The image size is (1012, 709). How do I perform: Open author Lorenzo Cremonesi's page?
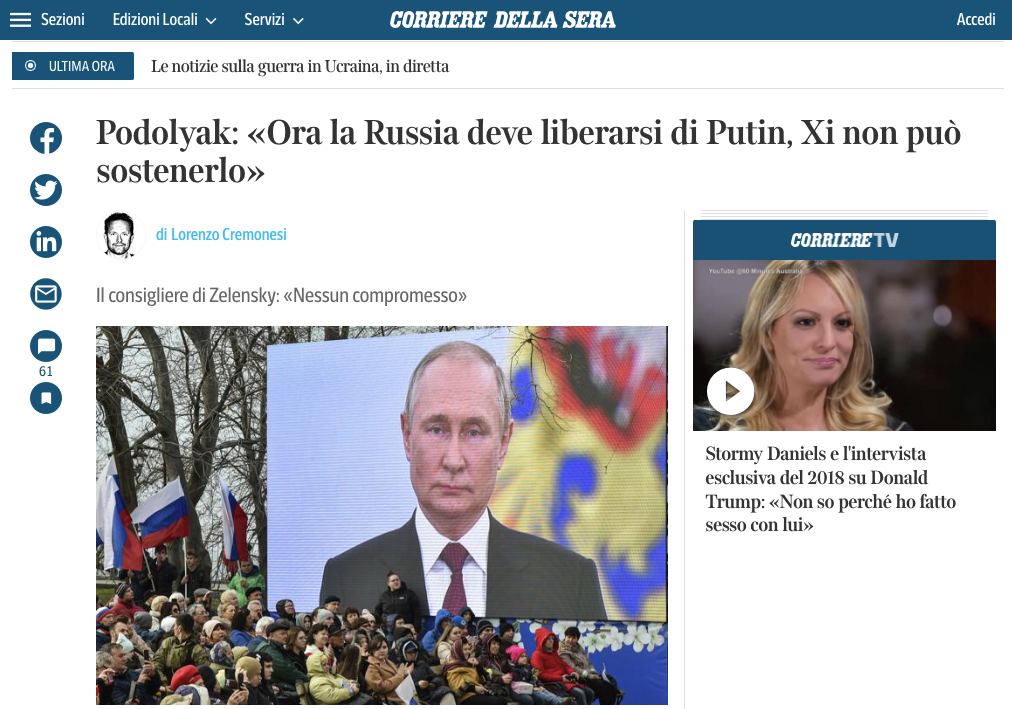(x=221, y=234)
